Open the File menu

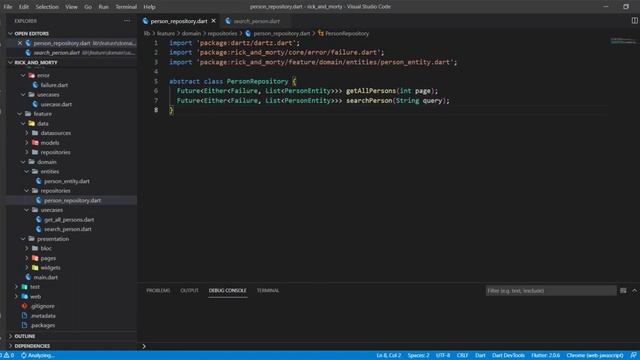8,7
